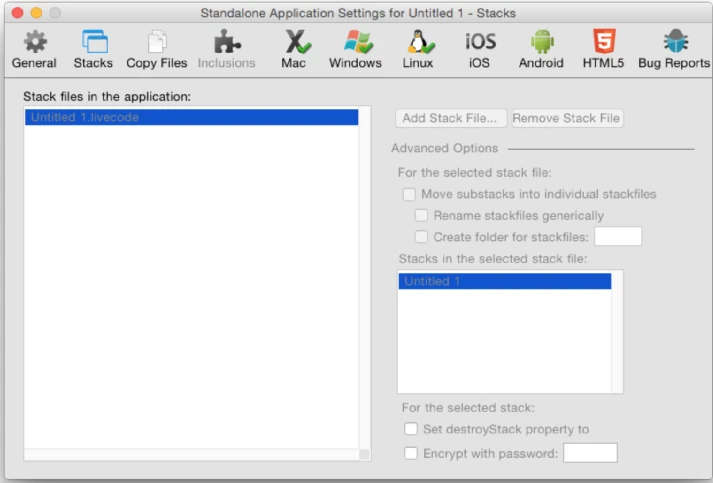Click the encryption password input field
The width and height of the screenshot is (713, 483).
click(590, 453)
